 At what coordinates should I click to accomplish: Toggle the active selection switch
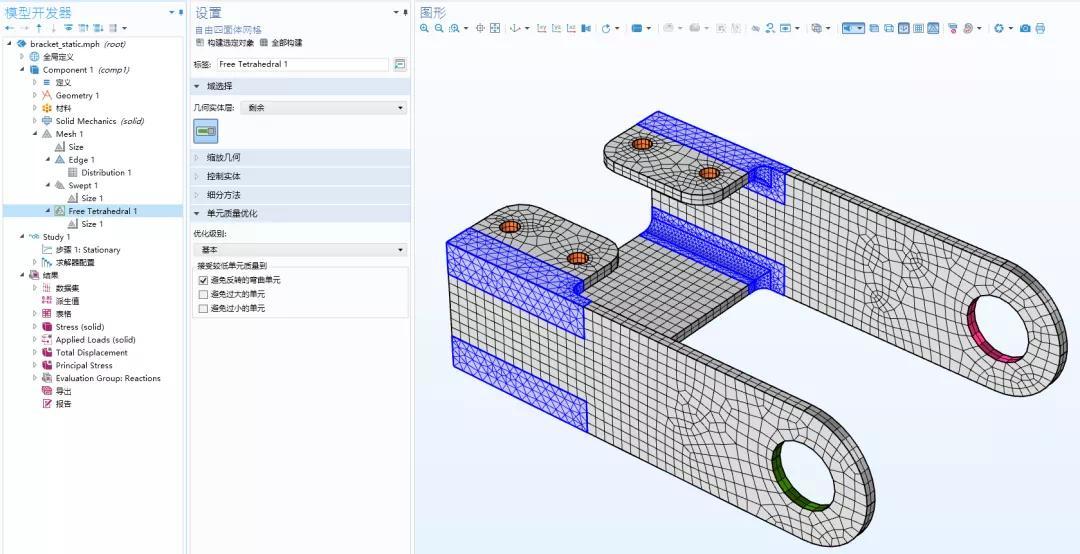pos(205,131)
